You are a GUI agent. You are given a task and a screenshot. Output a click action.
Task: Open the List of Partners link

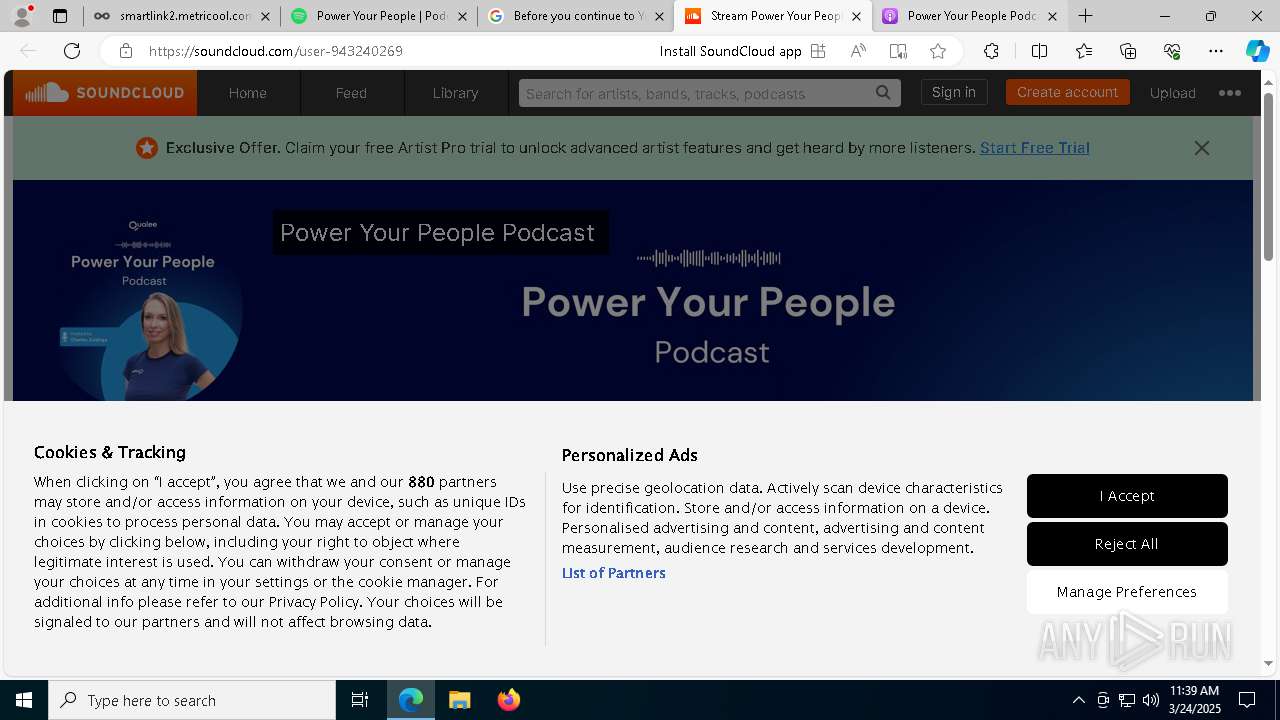tap(613, 573)
